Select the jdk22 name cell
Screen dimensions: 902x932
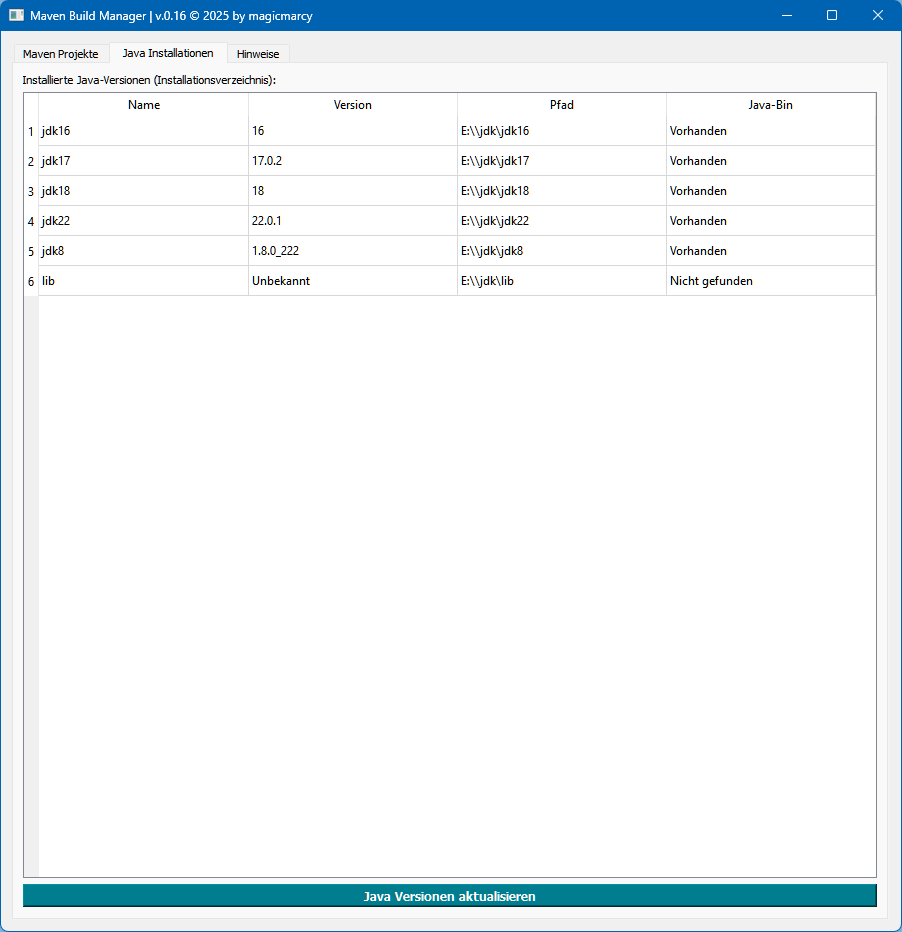(144, 221)
